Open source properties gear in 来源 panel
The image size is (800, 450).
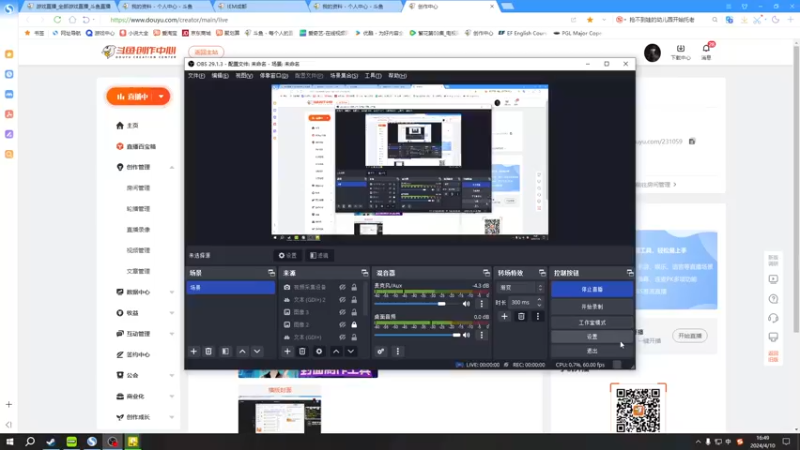click(x=319, y=352)
